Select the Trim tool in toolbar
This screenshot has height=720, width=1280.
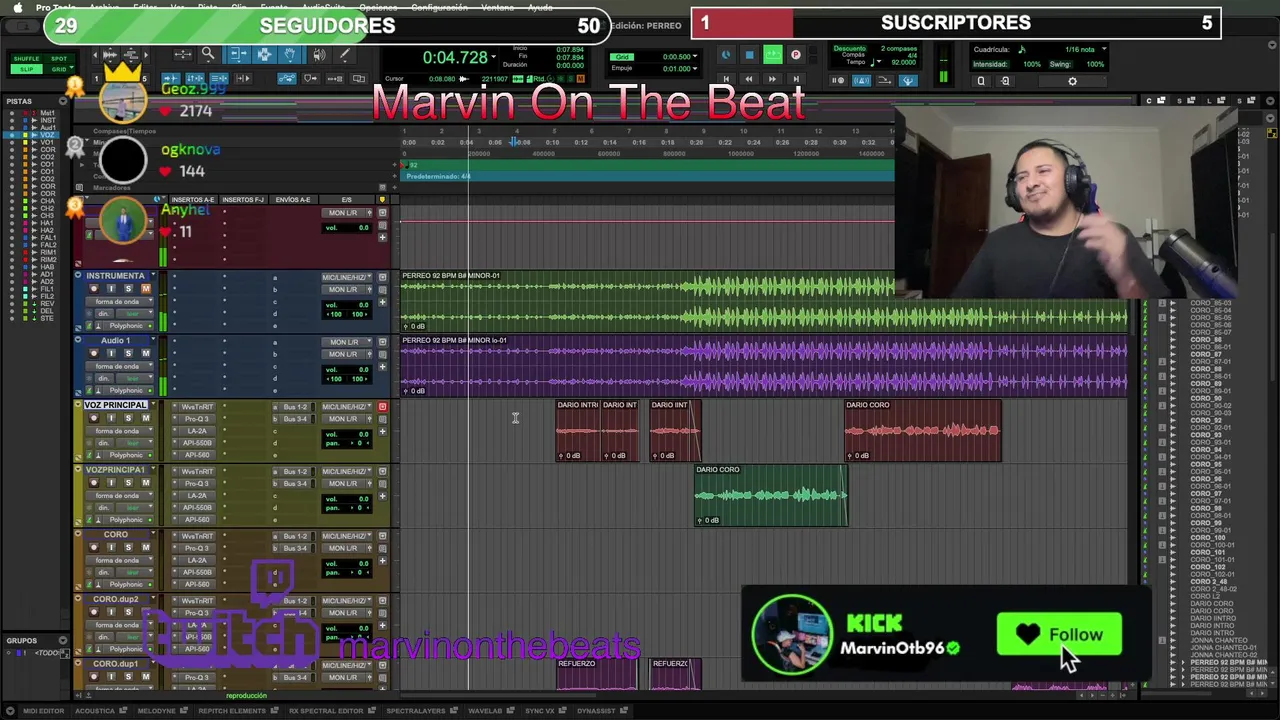click(239, 55)
